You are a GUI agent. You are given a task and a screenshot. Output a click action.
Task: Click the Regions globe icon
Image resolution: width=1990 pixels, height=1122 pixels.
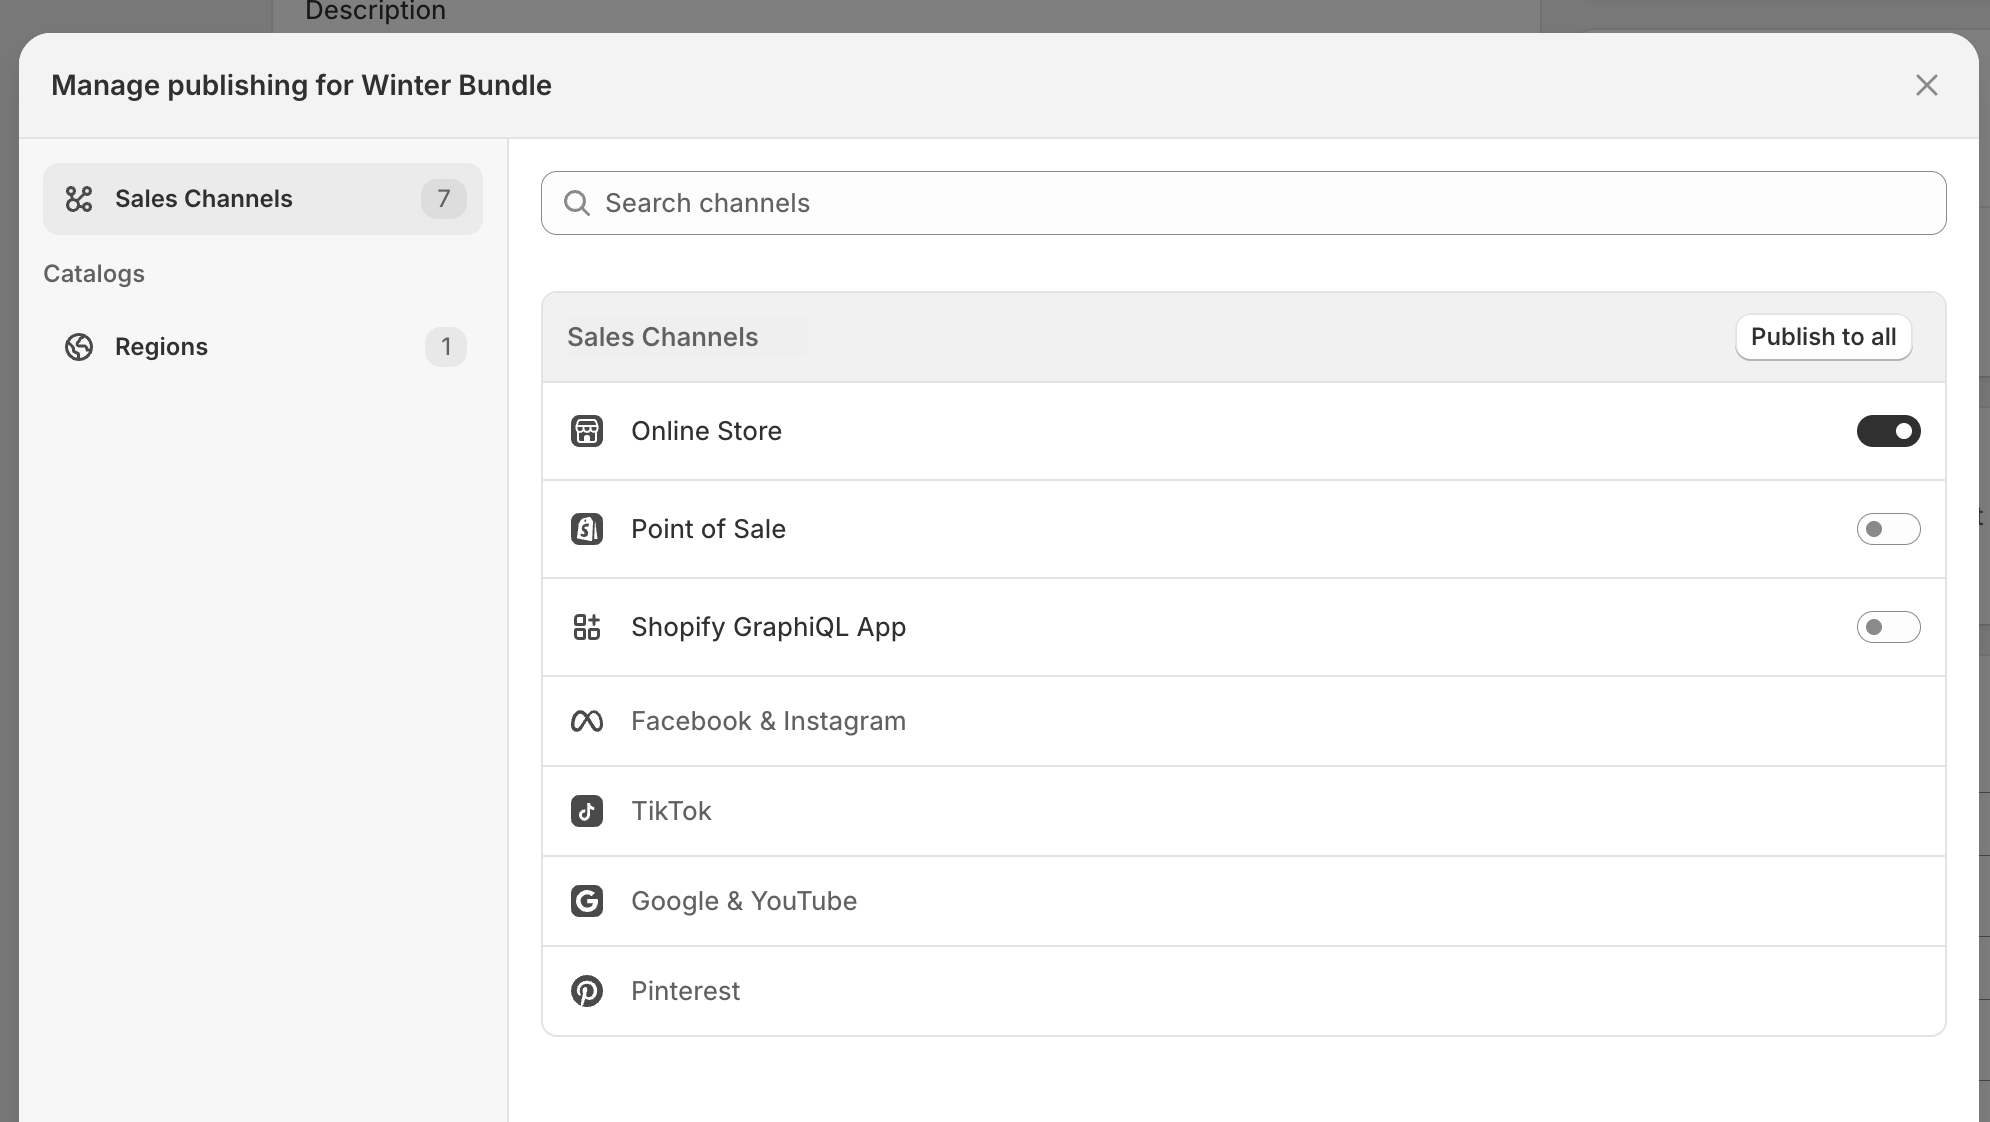80,347
